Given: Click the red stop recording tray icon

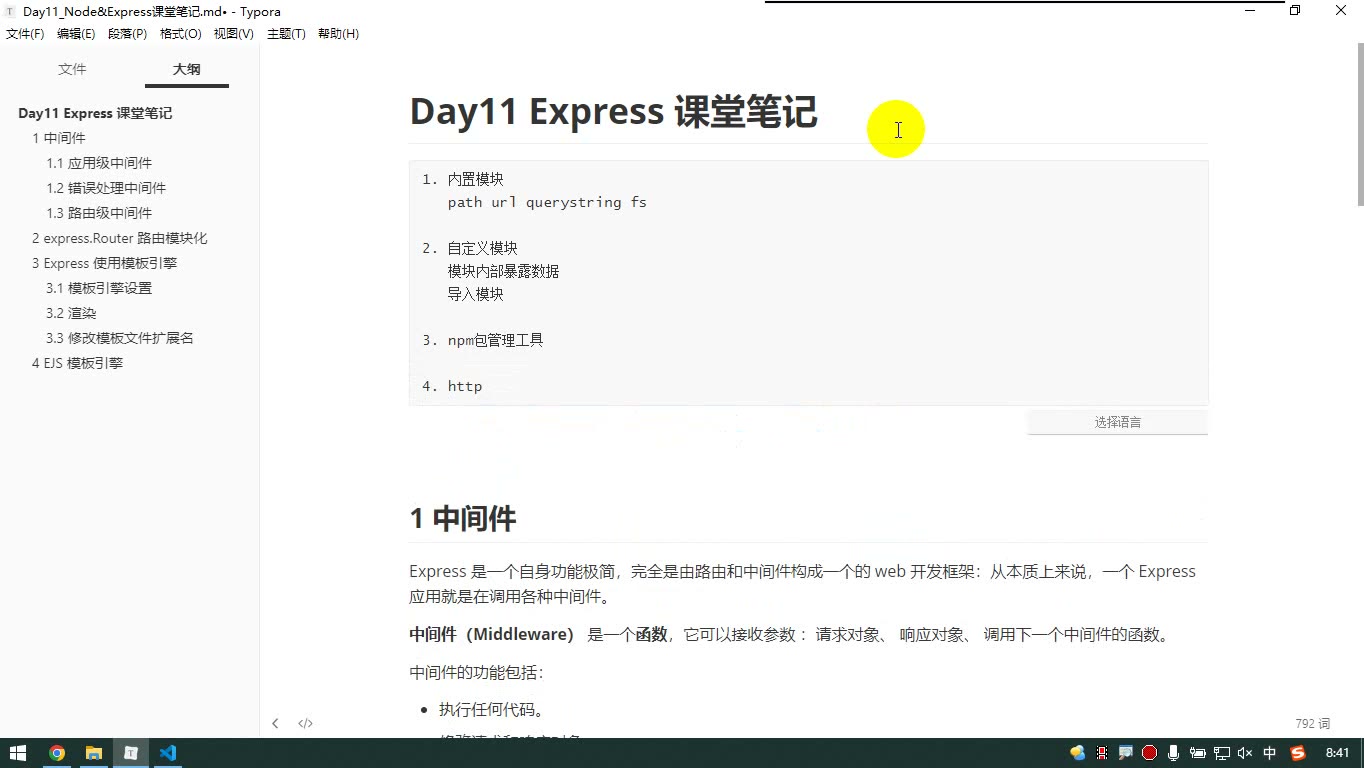Looking at the screenshot, I should point(1149,753).
